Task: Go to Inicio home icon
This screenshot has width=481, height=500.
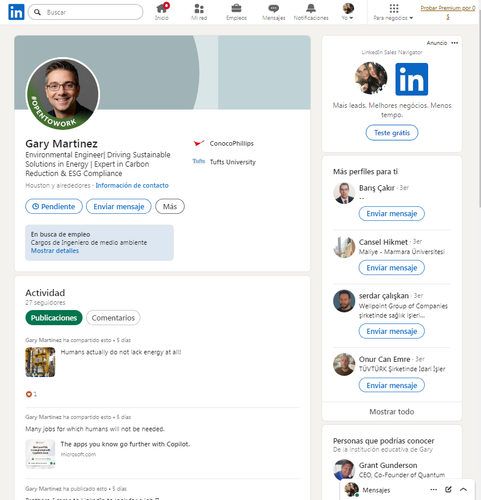Action: [x=162, y=12]
